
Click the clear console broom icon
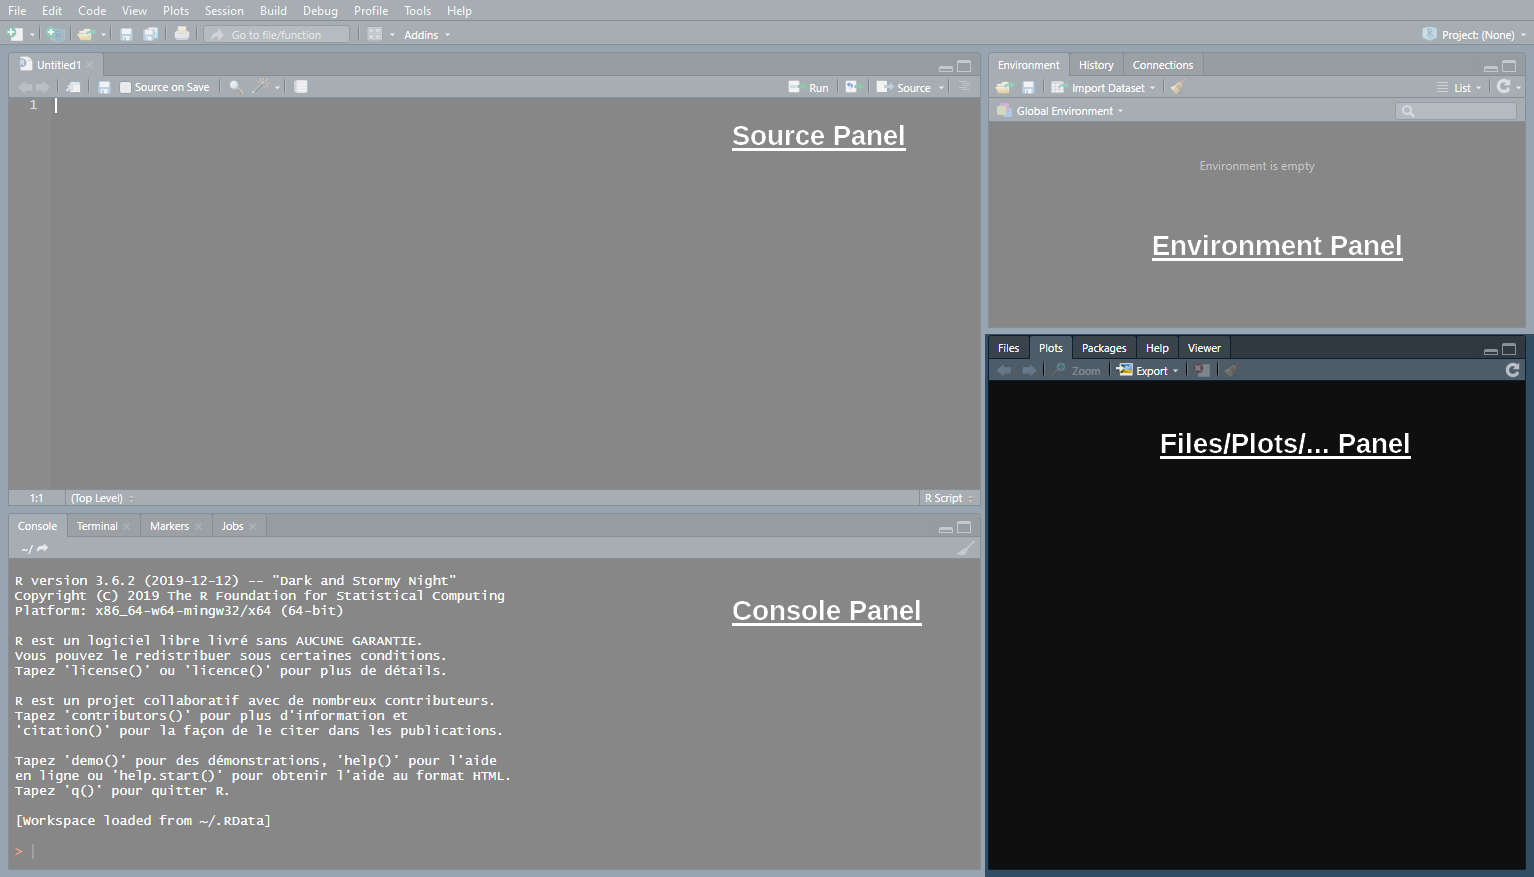click(965, 548)
